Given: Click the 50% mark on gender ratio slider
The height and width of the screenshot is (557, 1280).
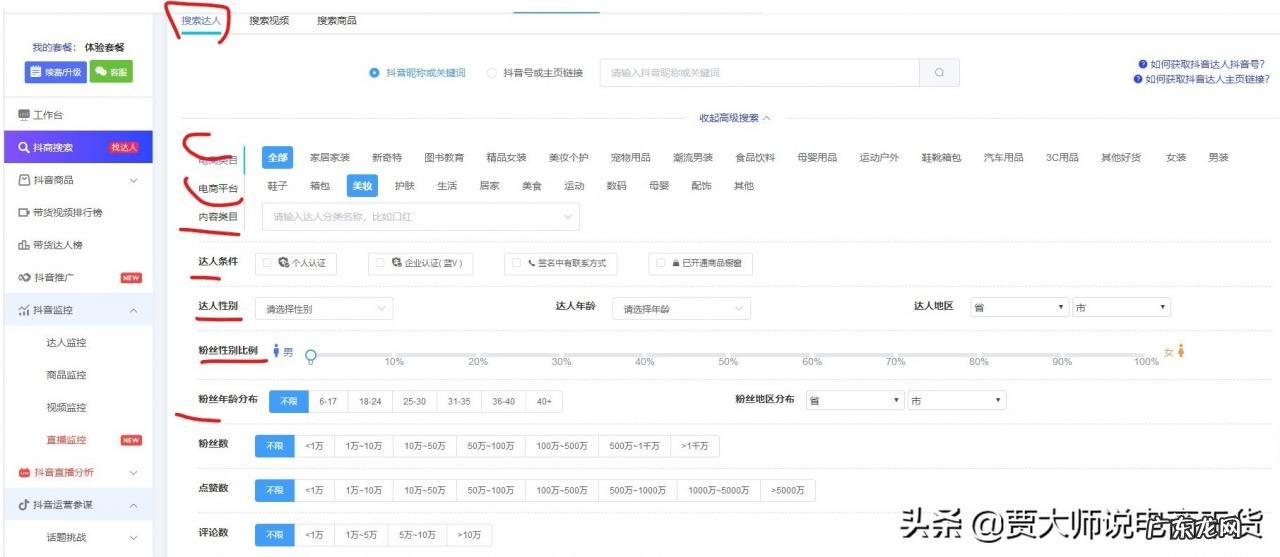Looking at the screenshot, I should click(728, 361).
